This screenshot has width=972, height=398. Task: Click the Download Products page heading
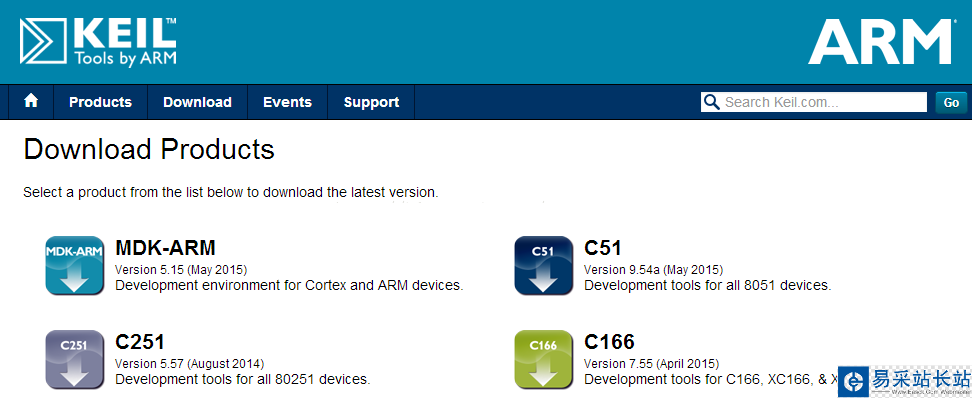coord(149,150)
